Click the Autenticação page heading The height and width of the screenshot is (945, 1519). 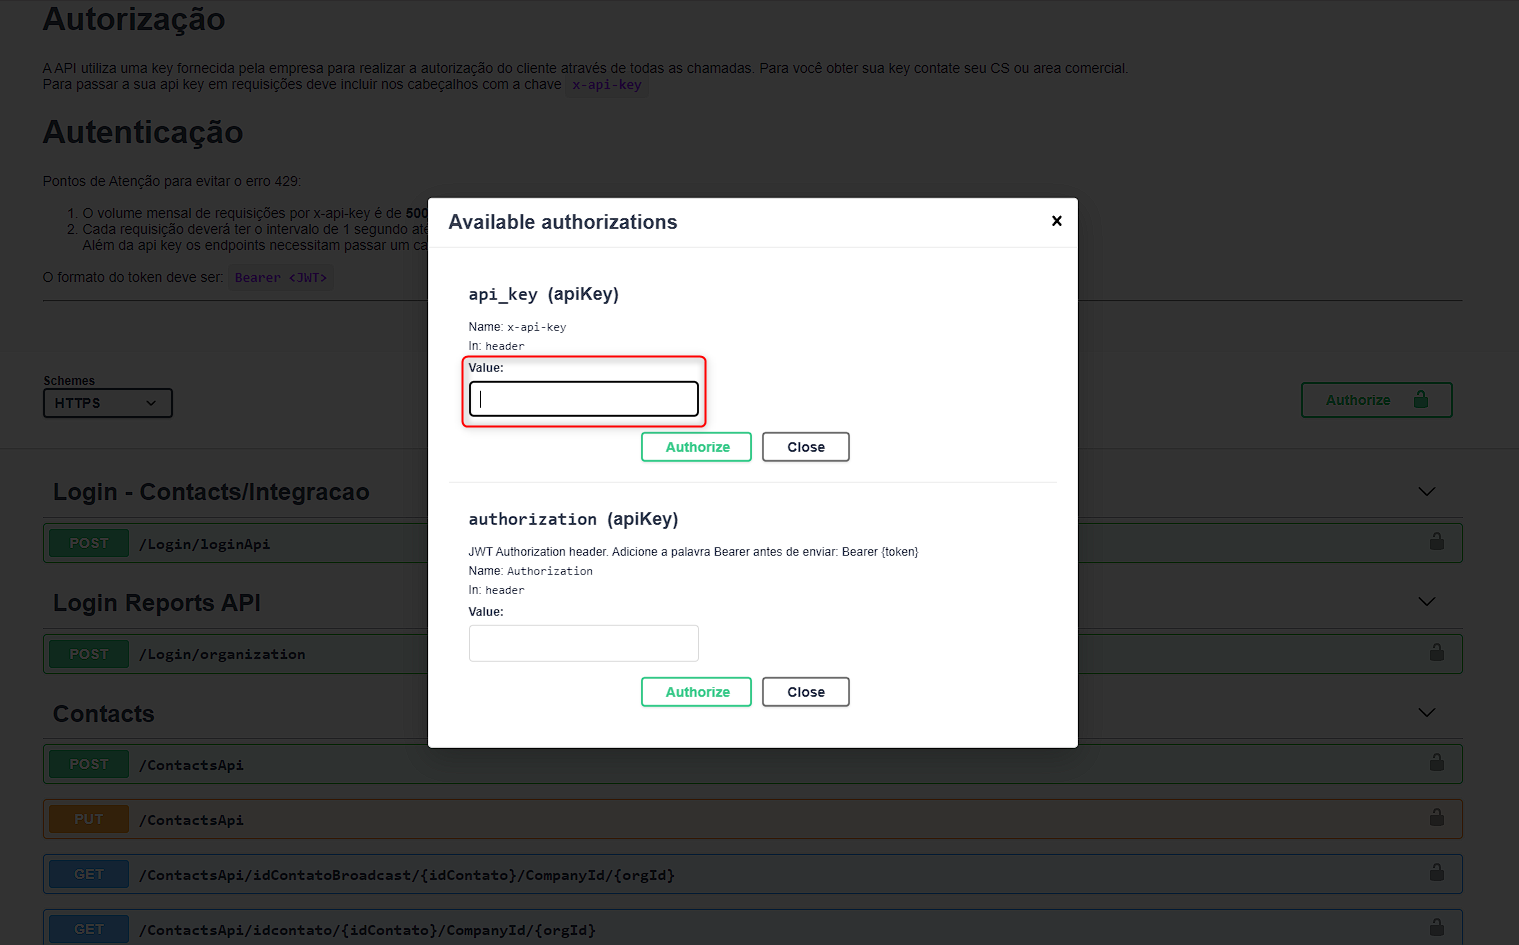143,132
